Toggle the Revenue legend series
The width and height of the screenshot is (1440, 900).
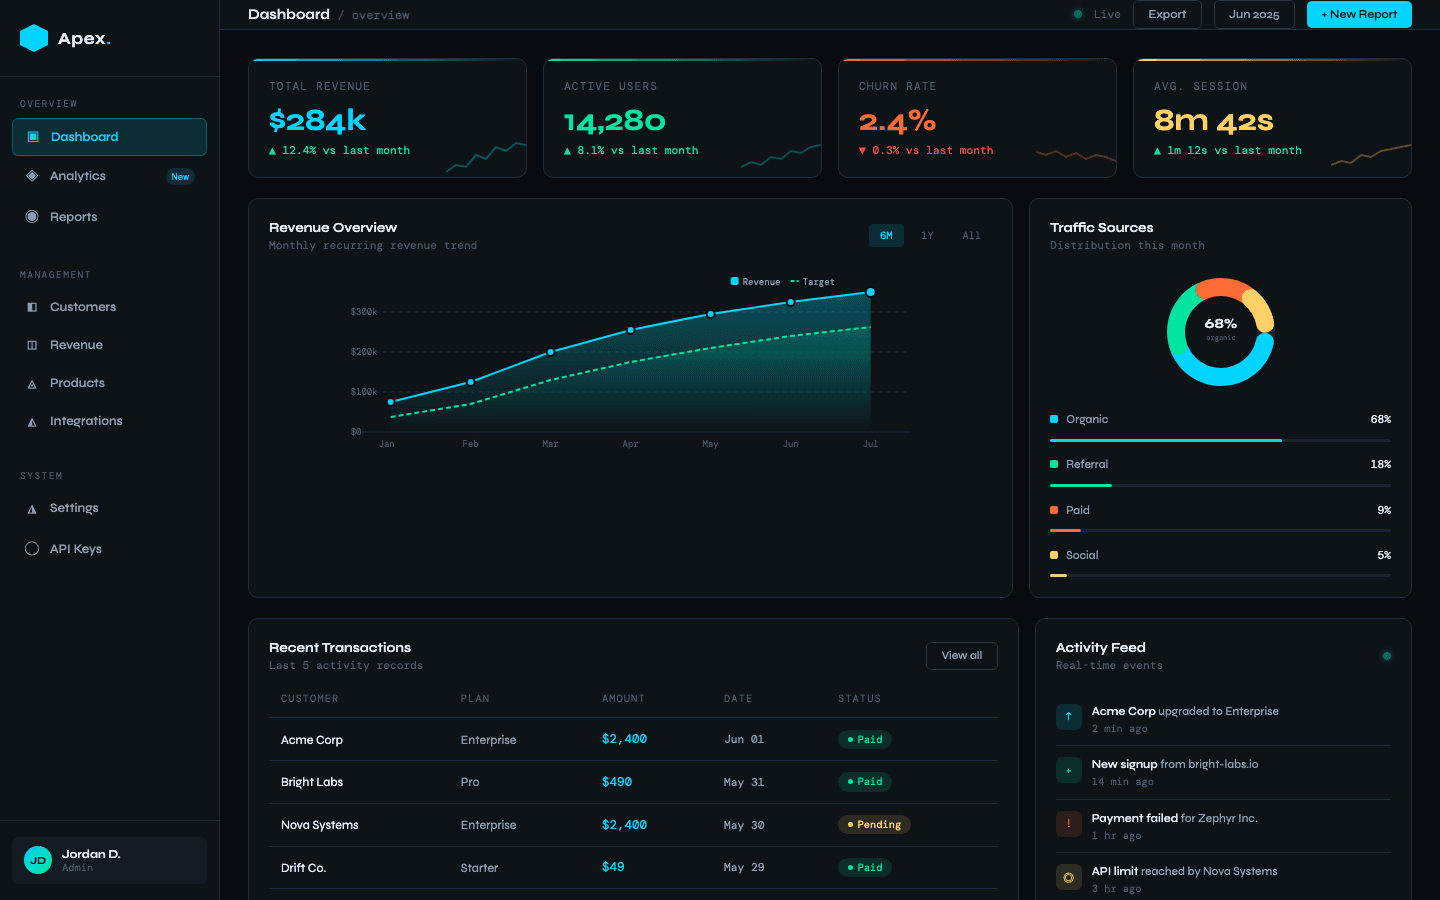pos(755,282)
